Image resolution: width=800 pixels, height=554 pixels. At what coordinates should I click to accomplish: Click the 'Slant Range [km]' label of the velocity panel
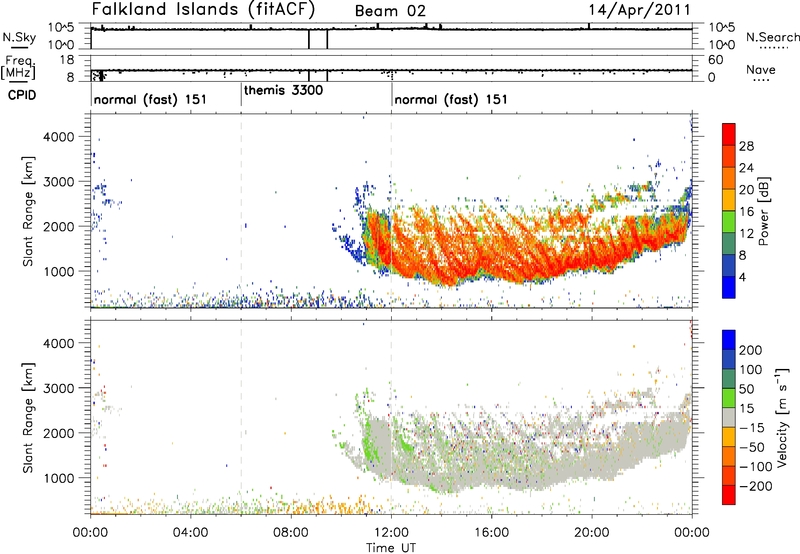click(28, 417)
